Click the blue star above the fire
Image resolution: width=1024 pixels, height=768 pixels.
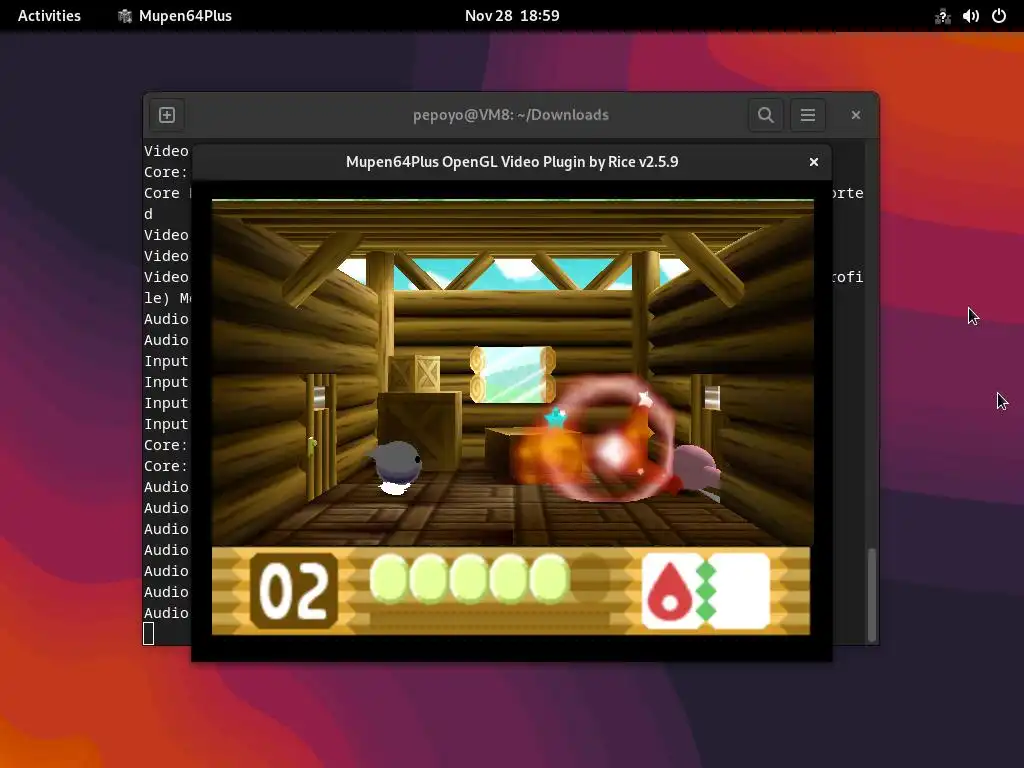556,417
